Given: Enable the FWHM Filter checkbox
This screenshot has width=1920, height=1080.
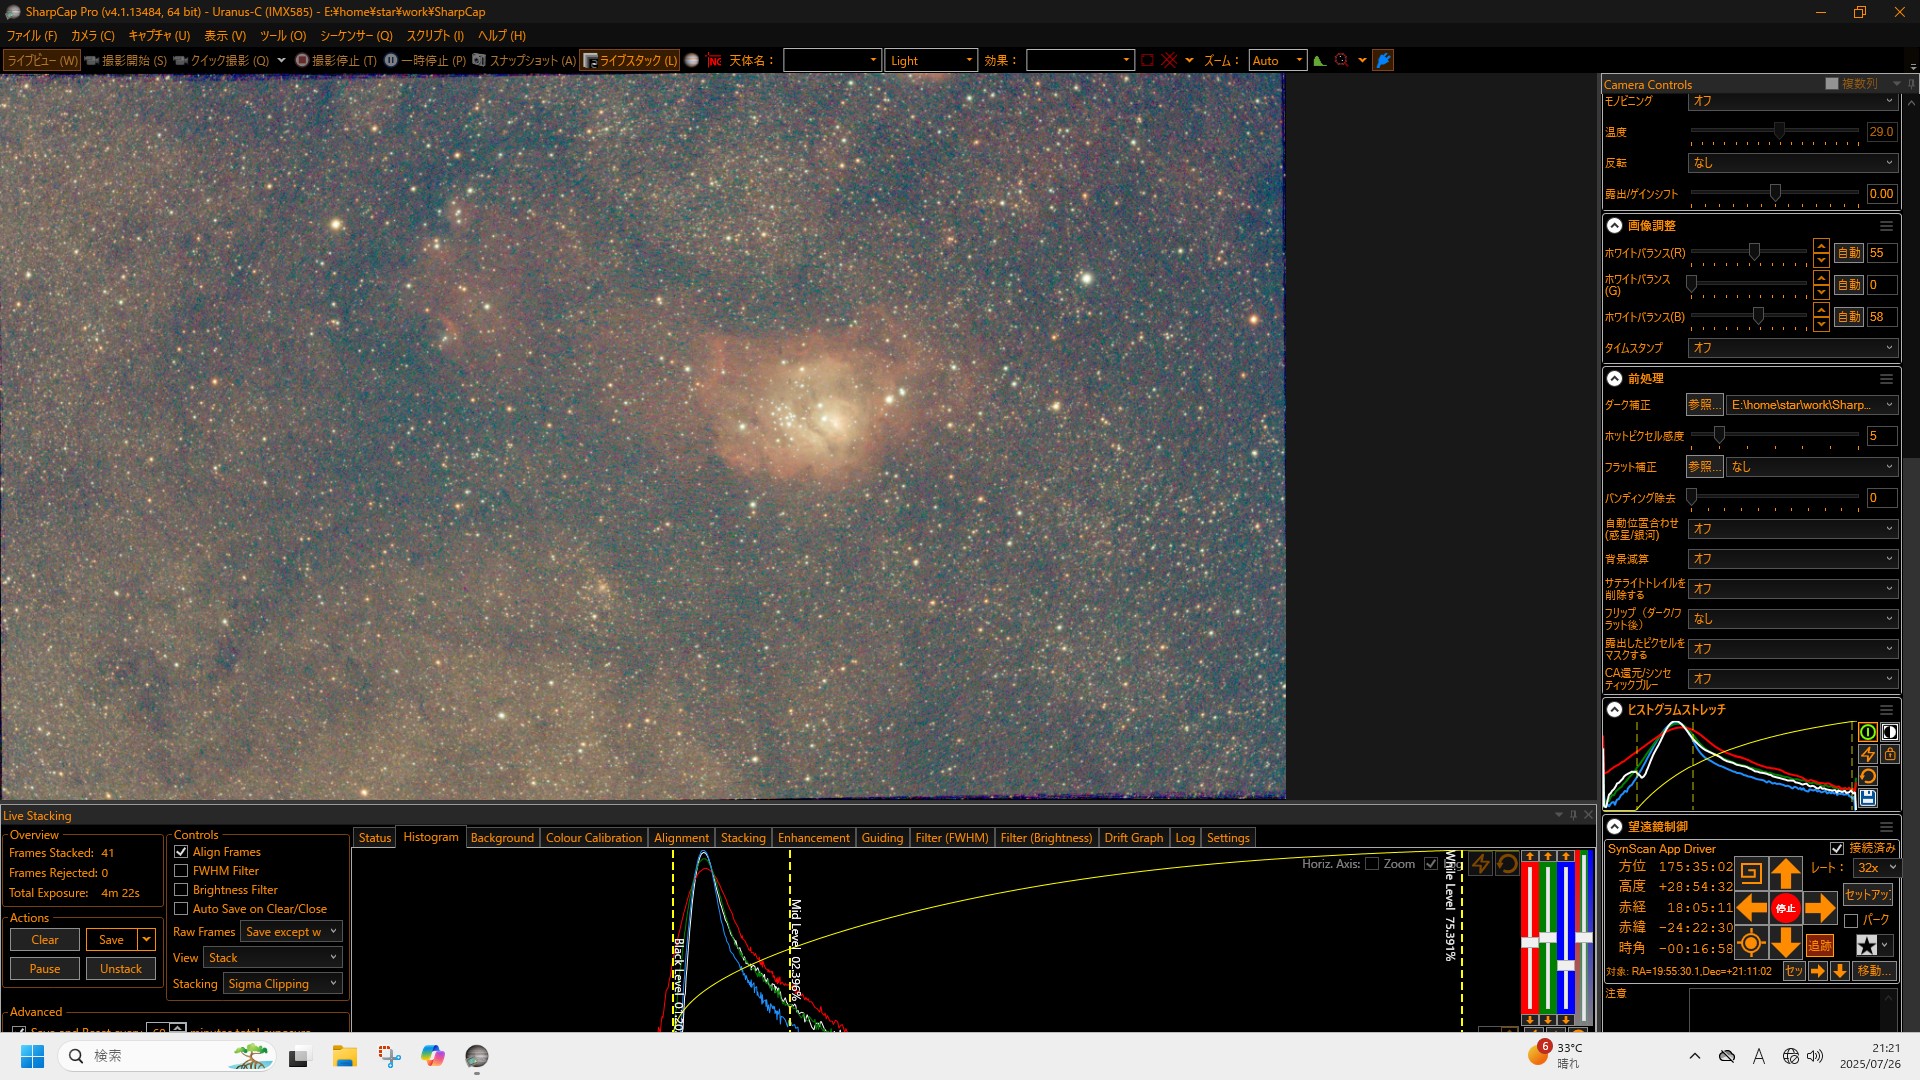Looking at the screenshot, I should click(181, 871).
